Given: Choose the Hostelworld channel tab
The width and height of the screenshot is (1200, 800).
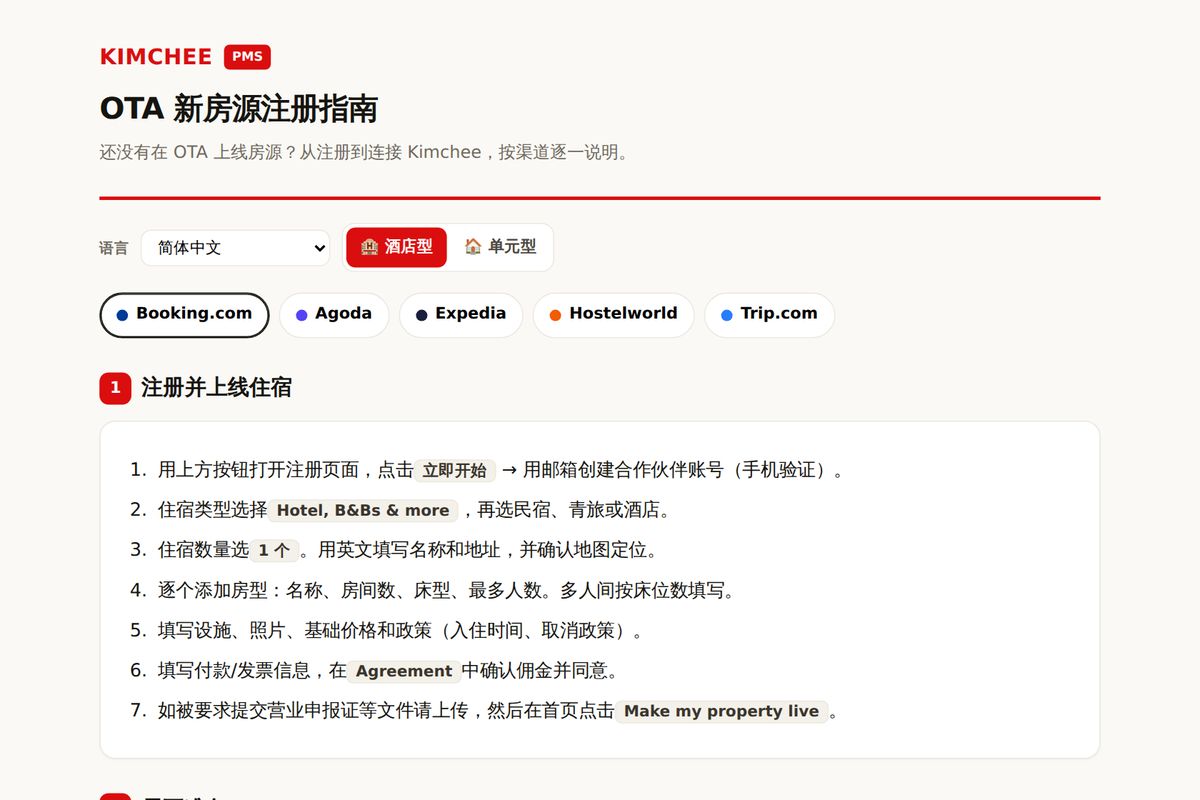Looking at the screenshot, I should (x=613, y=315).
